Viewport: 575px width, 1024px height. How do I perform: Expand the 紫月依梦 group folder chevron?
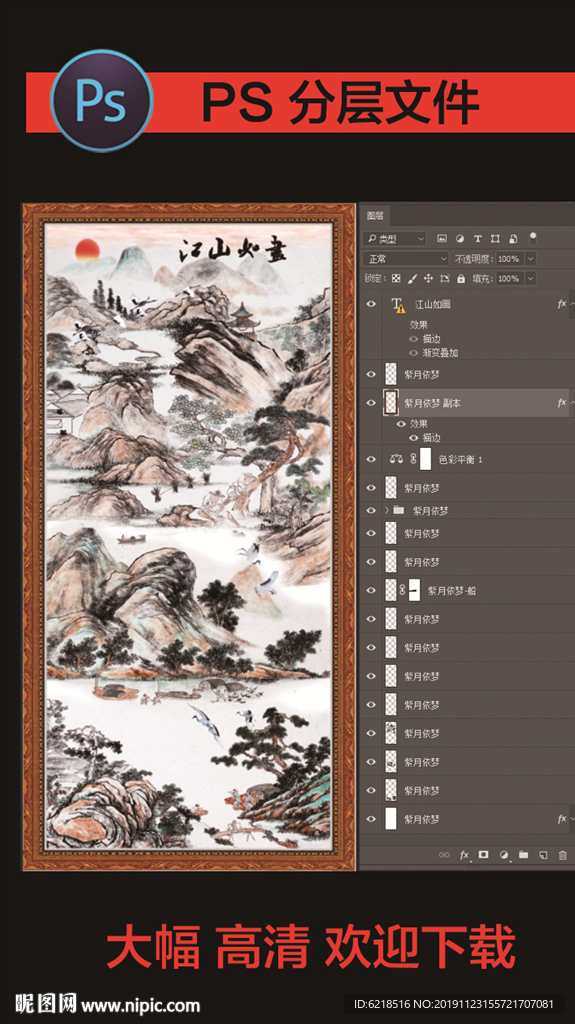386,510
